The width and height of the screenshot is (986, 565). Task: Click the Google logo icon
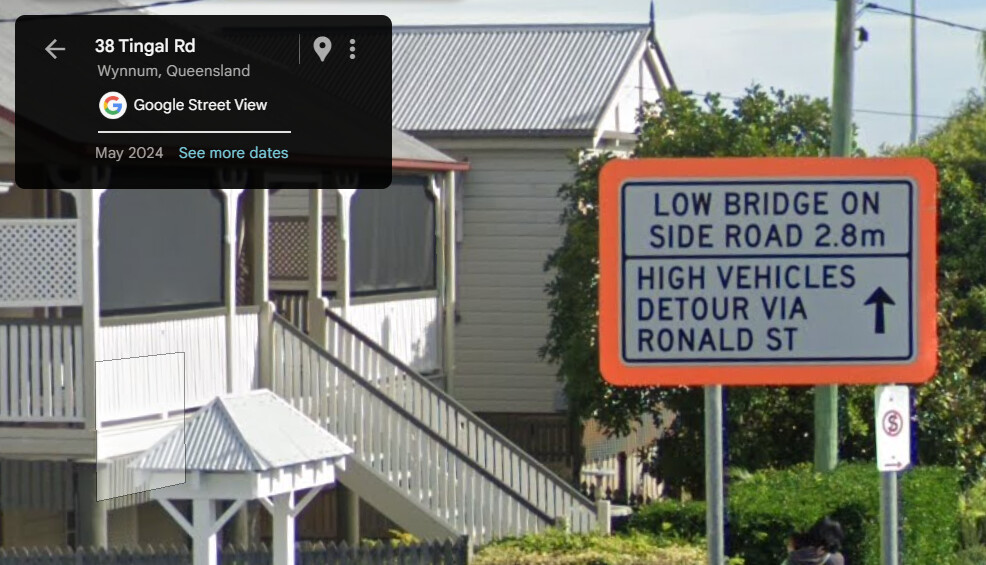113,105
